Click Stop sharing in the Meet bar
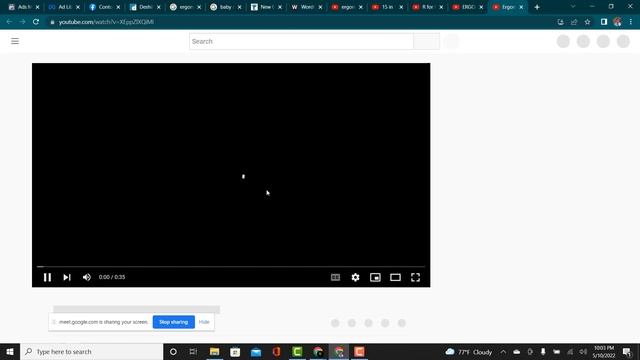The image size is (640, 360). [x=173, y=322]
